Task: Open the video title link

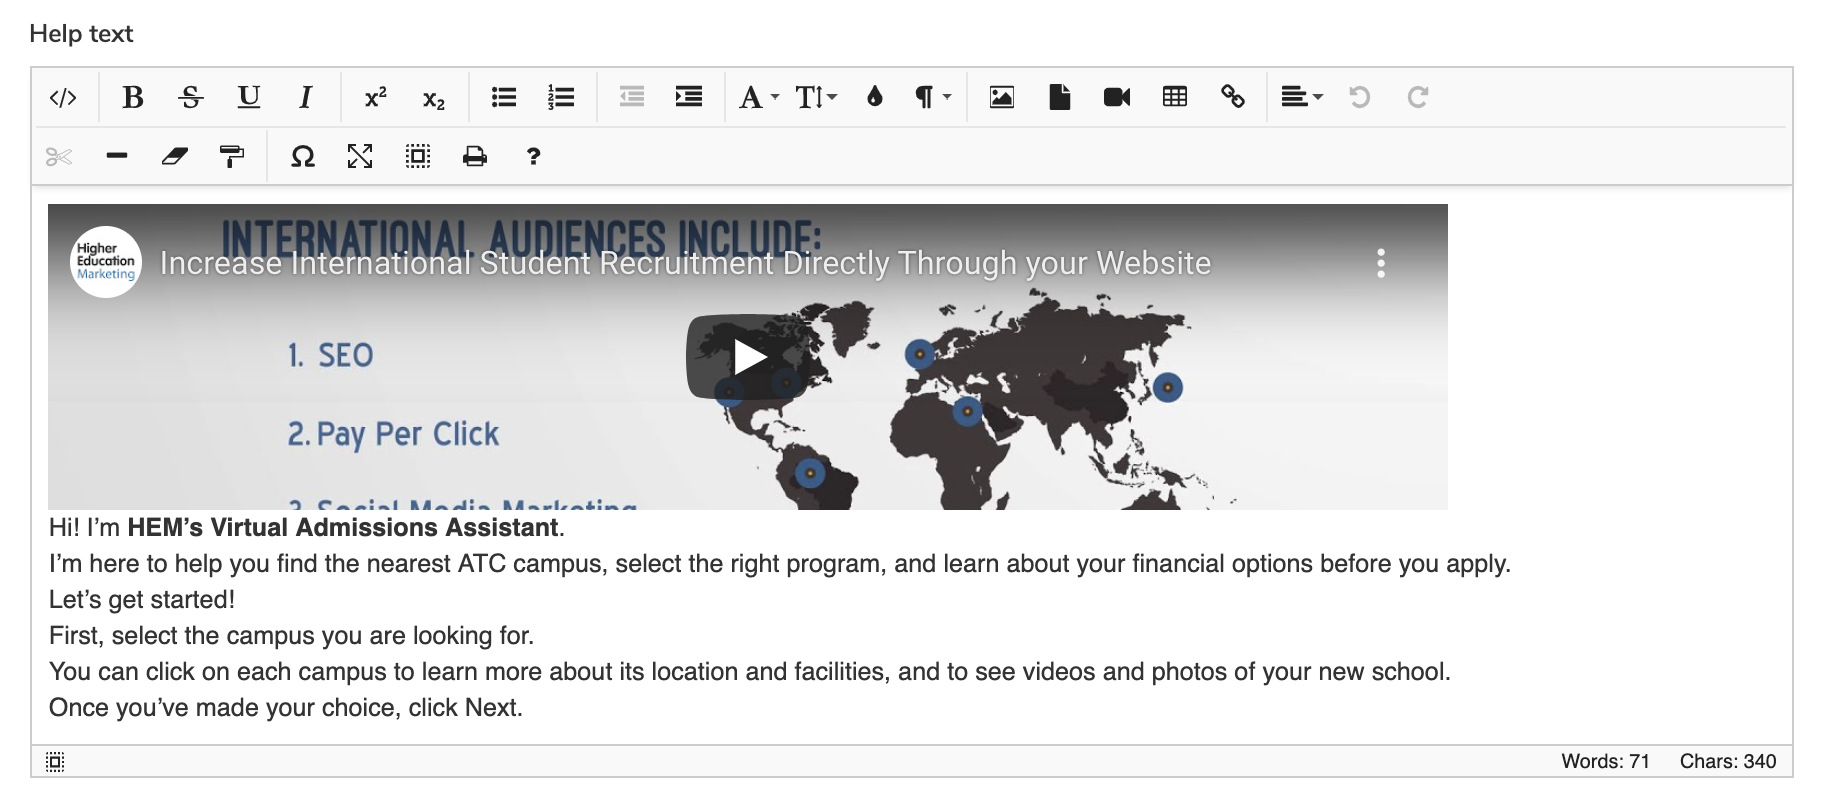Action: coord(685,263)
